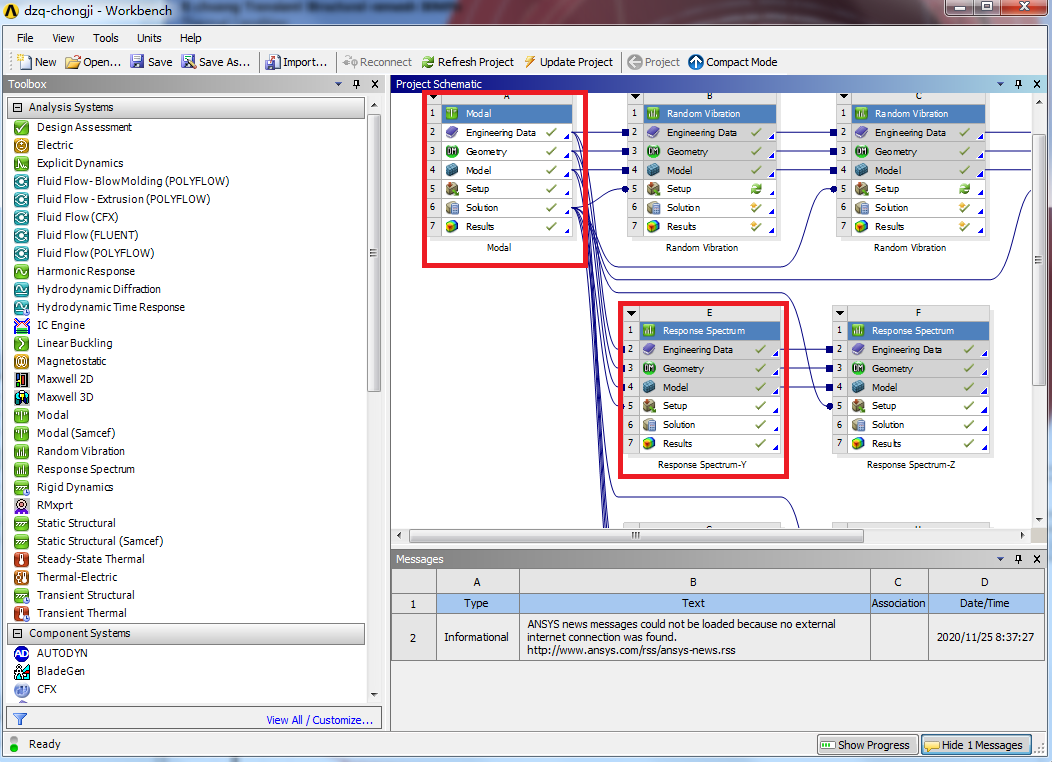Open the dropdown arrow on the Modal system header
Screen dimensions: 1052x762
click(432, 95)
